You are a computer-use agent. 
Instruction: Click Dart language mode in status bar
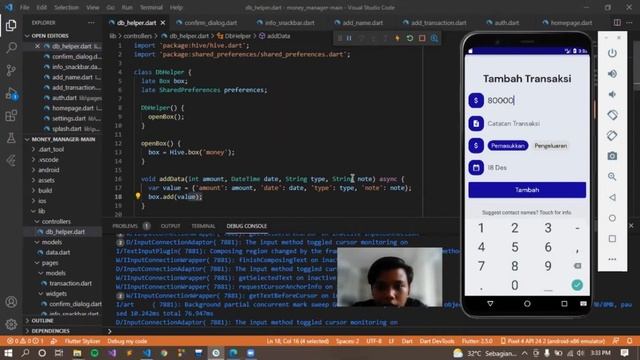point(407,341)
